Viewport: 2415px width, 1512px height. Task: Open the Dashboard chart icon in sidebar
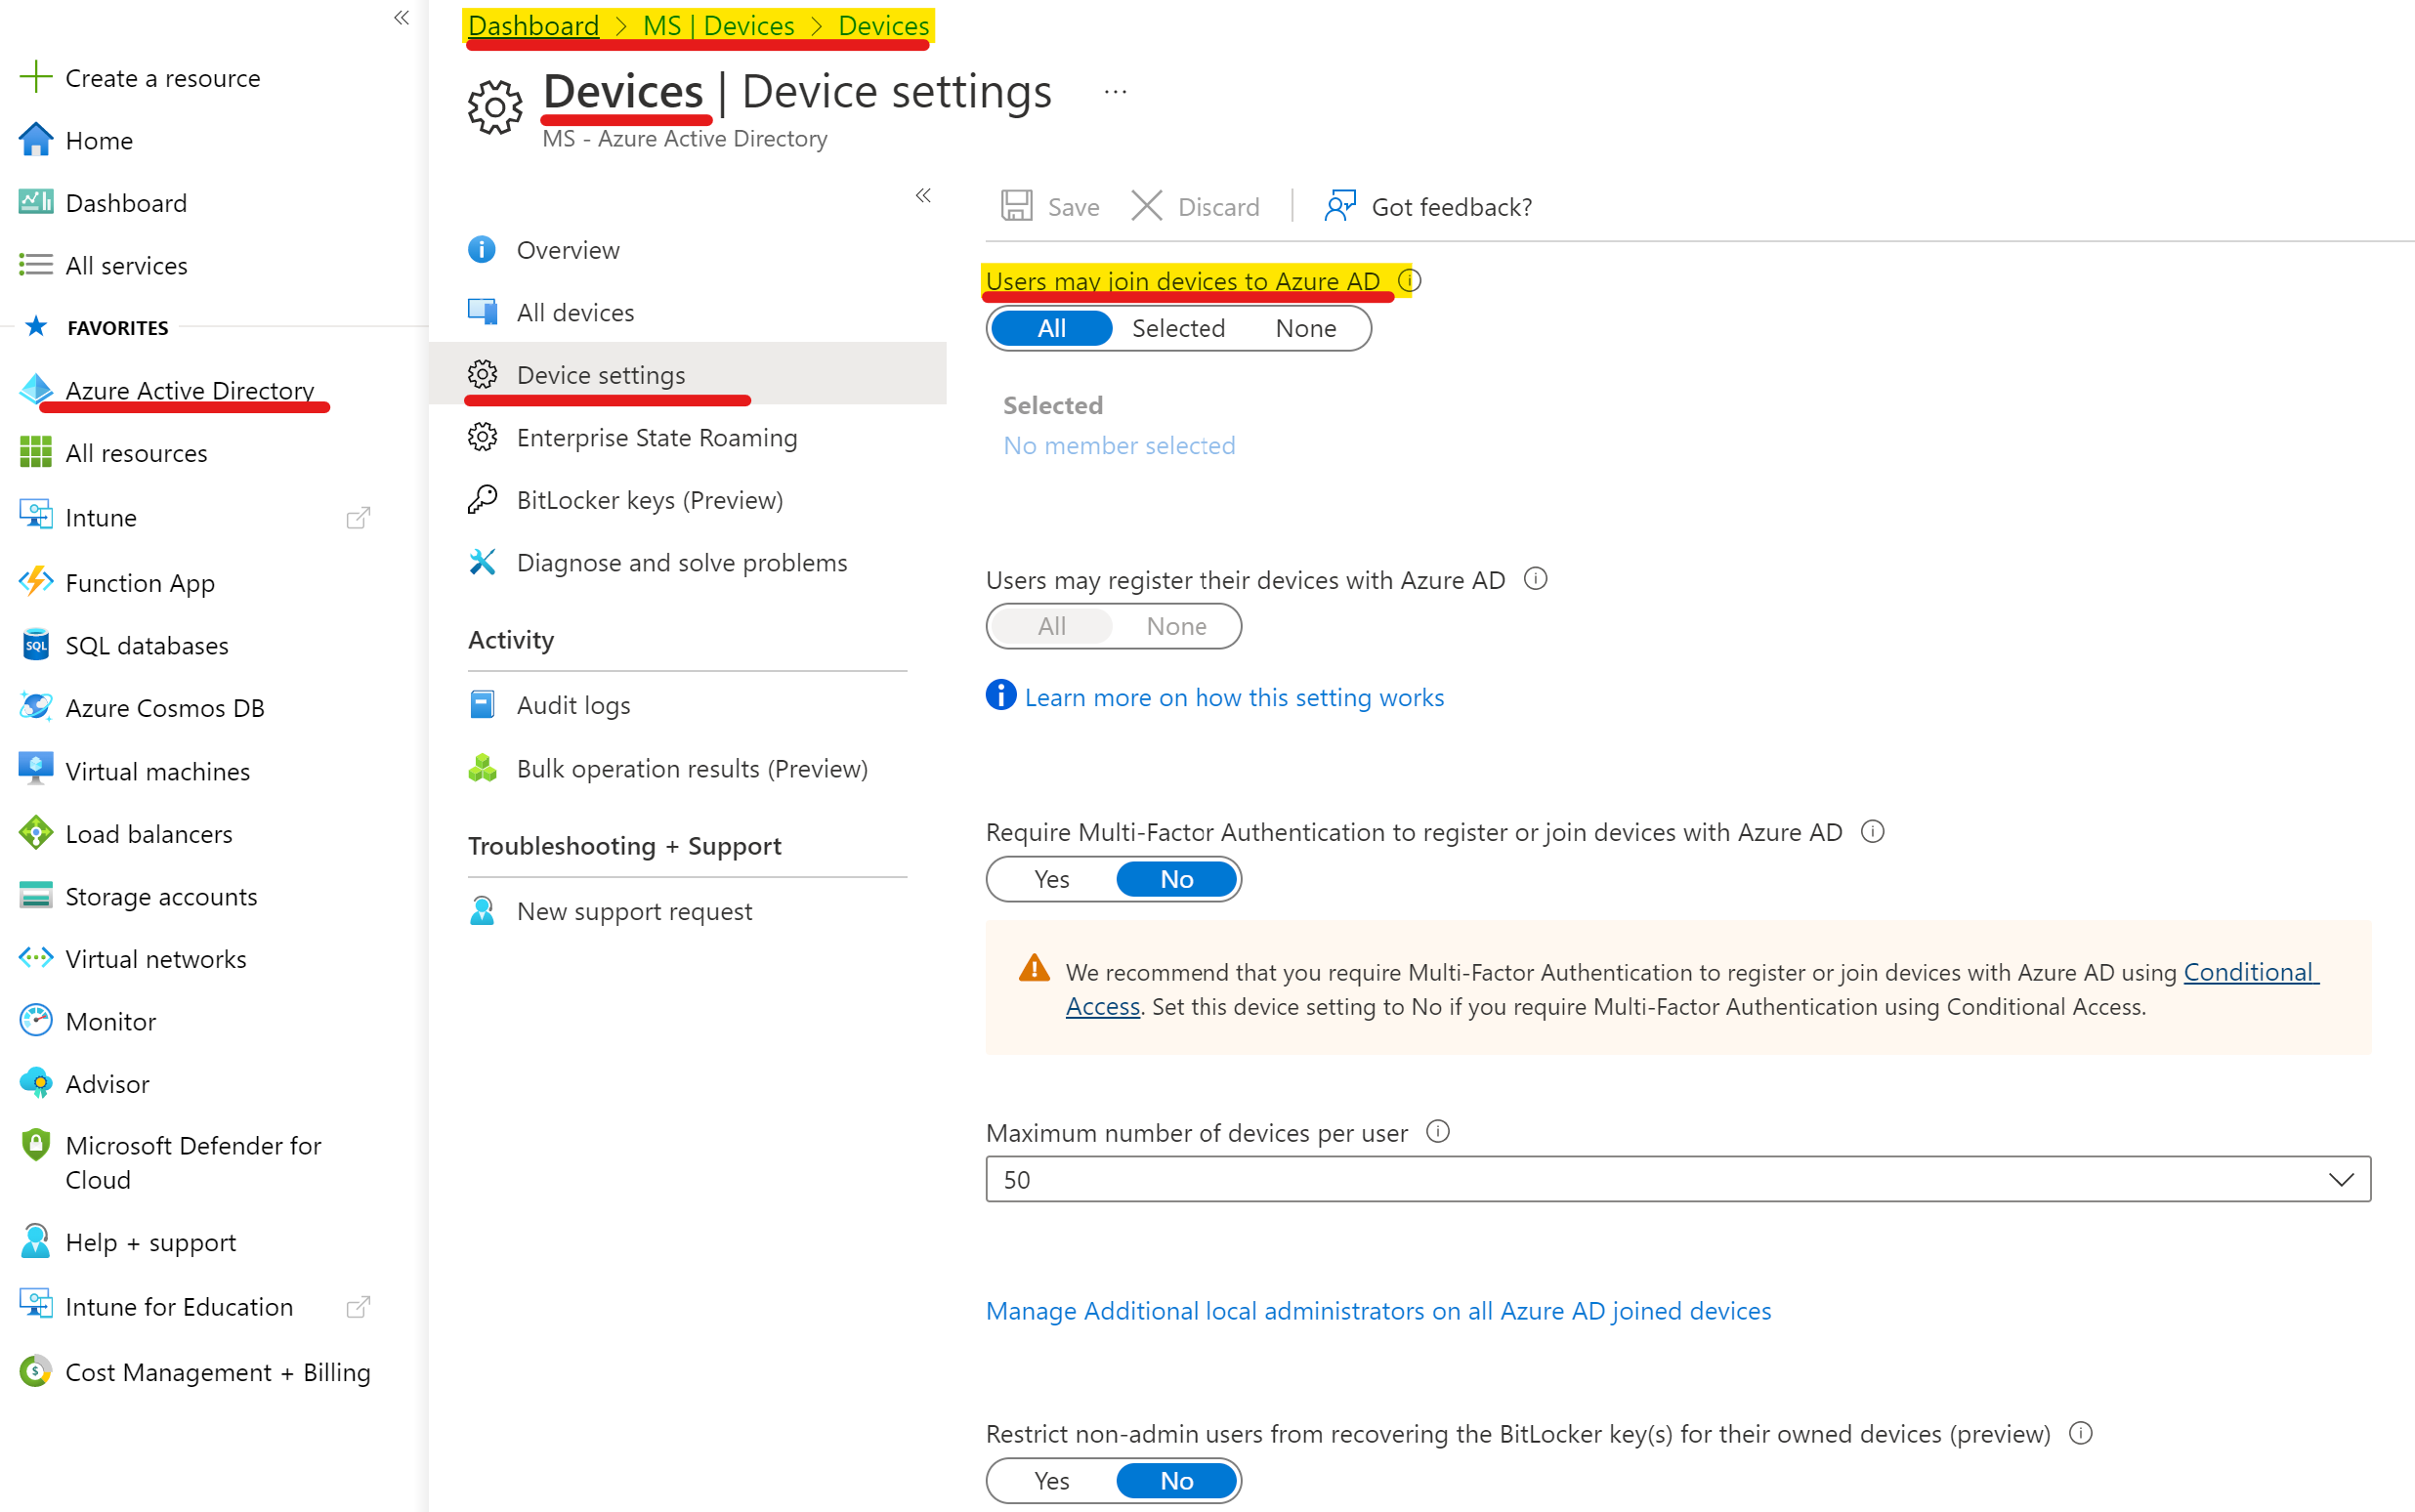36,202
